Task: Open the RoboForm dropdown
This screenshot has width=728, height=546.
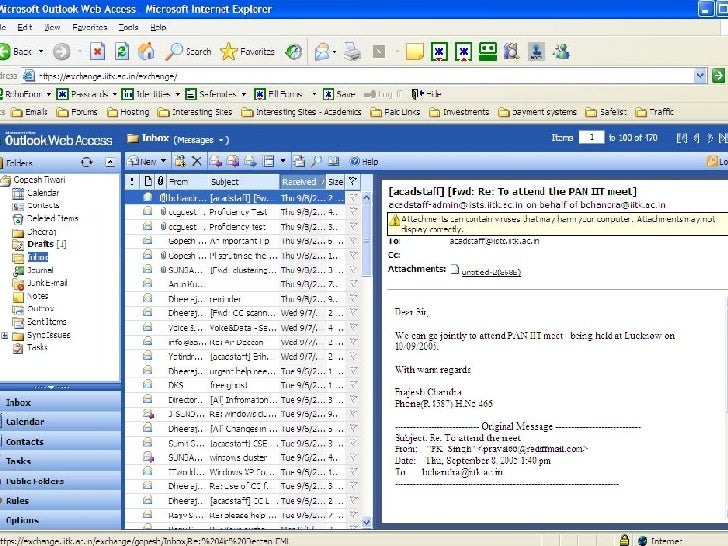Action: click(x=48, y=94)
